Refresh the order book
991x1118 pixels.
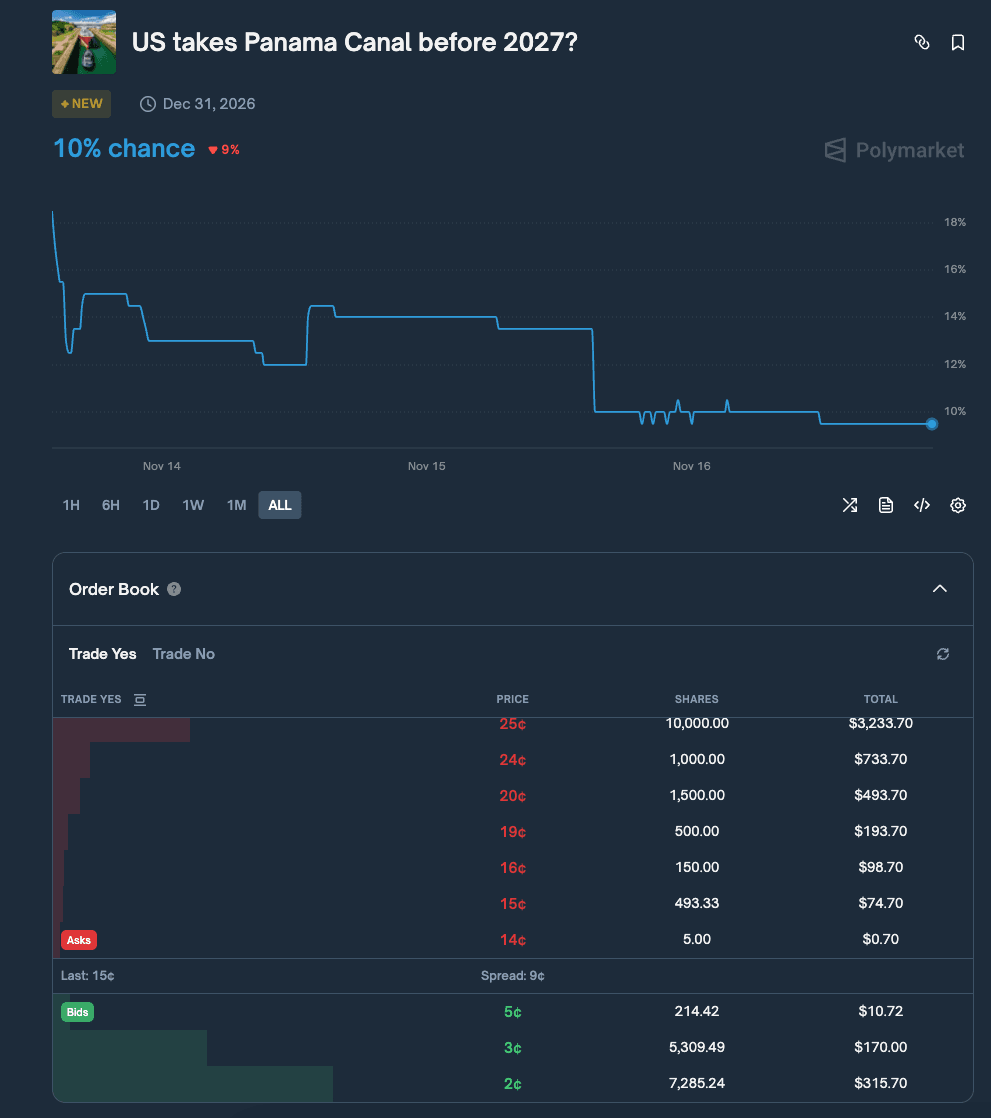click(942, 653)
